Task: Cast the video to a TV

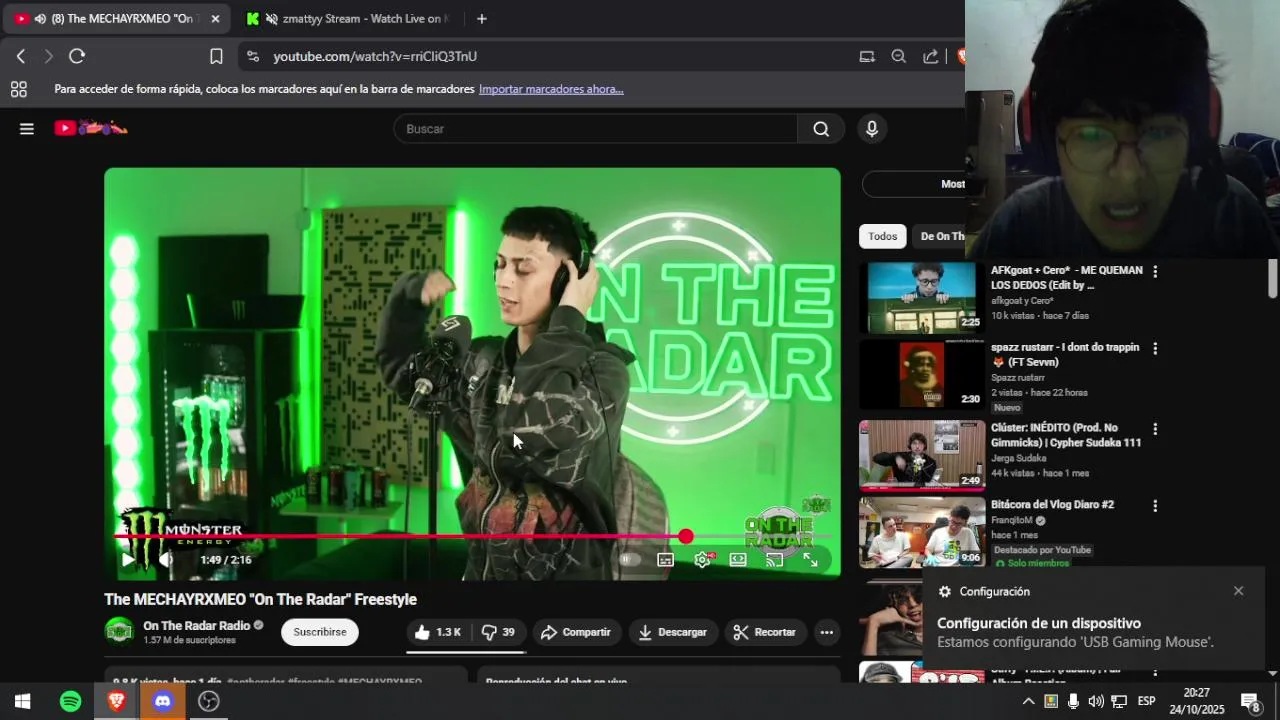Action: (x=774, y=560)
